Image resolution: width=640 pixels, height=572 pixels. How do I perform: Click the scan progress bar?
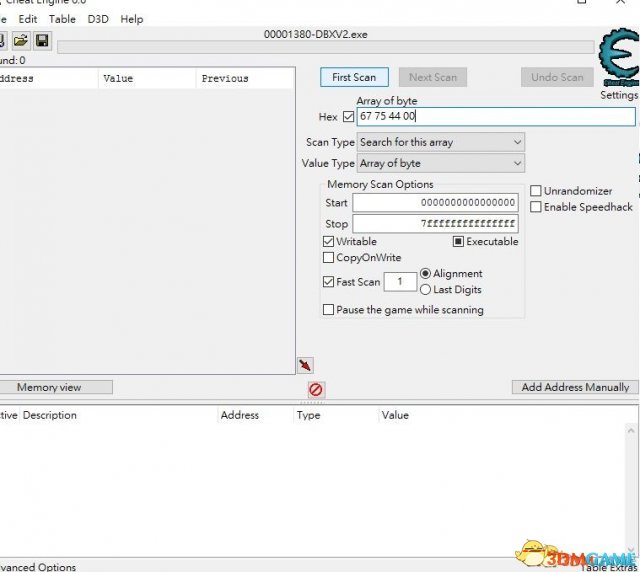coord(325,47)
